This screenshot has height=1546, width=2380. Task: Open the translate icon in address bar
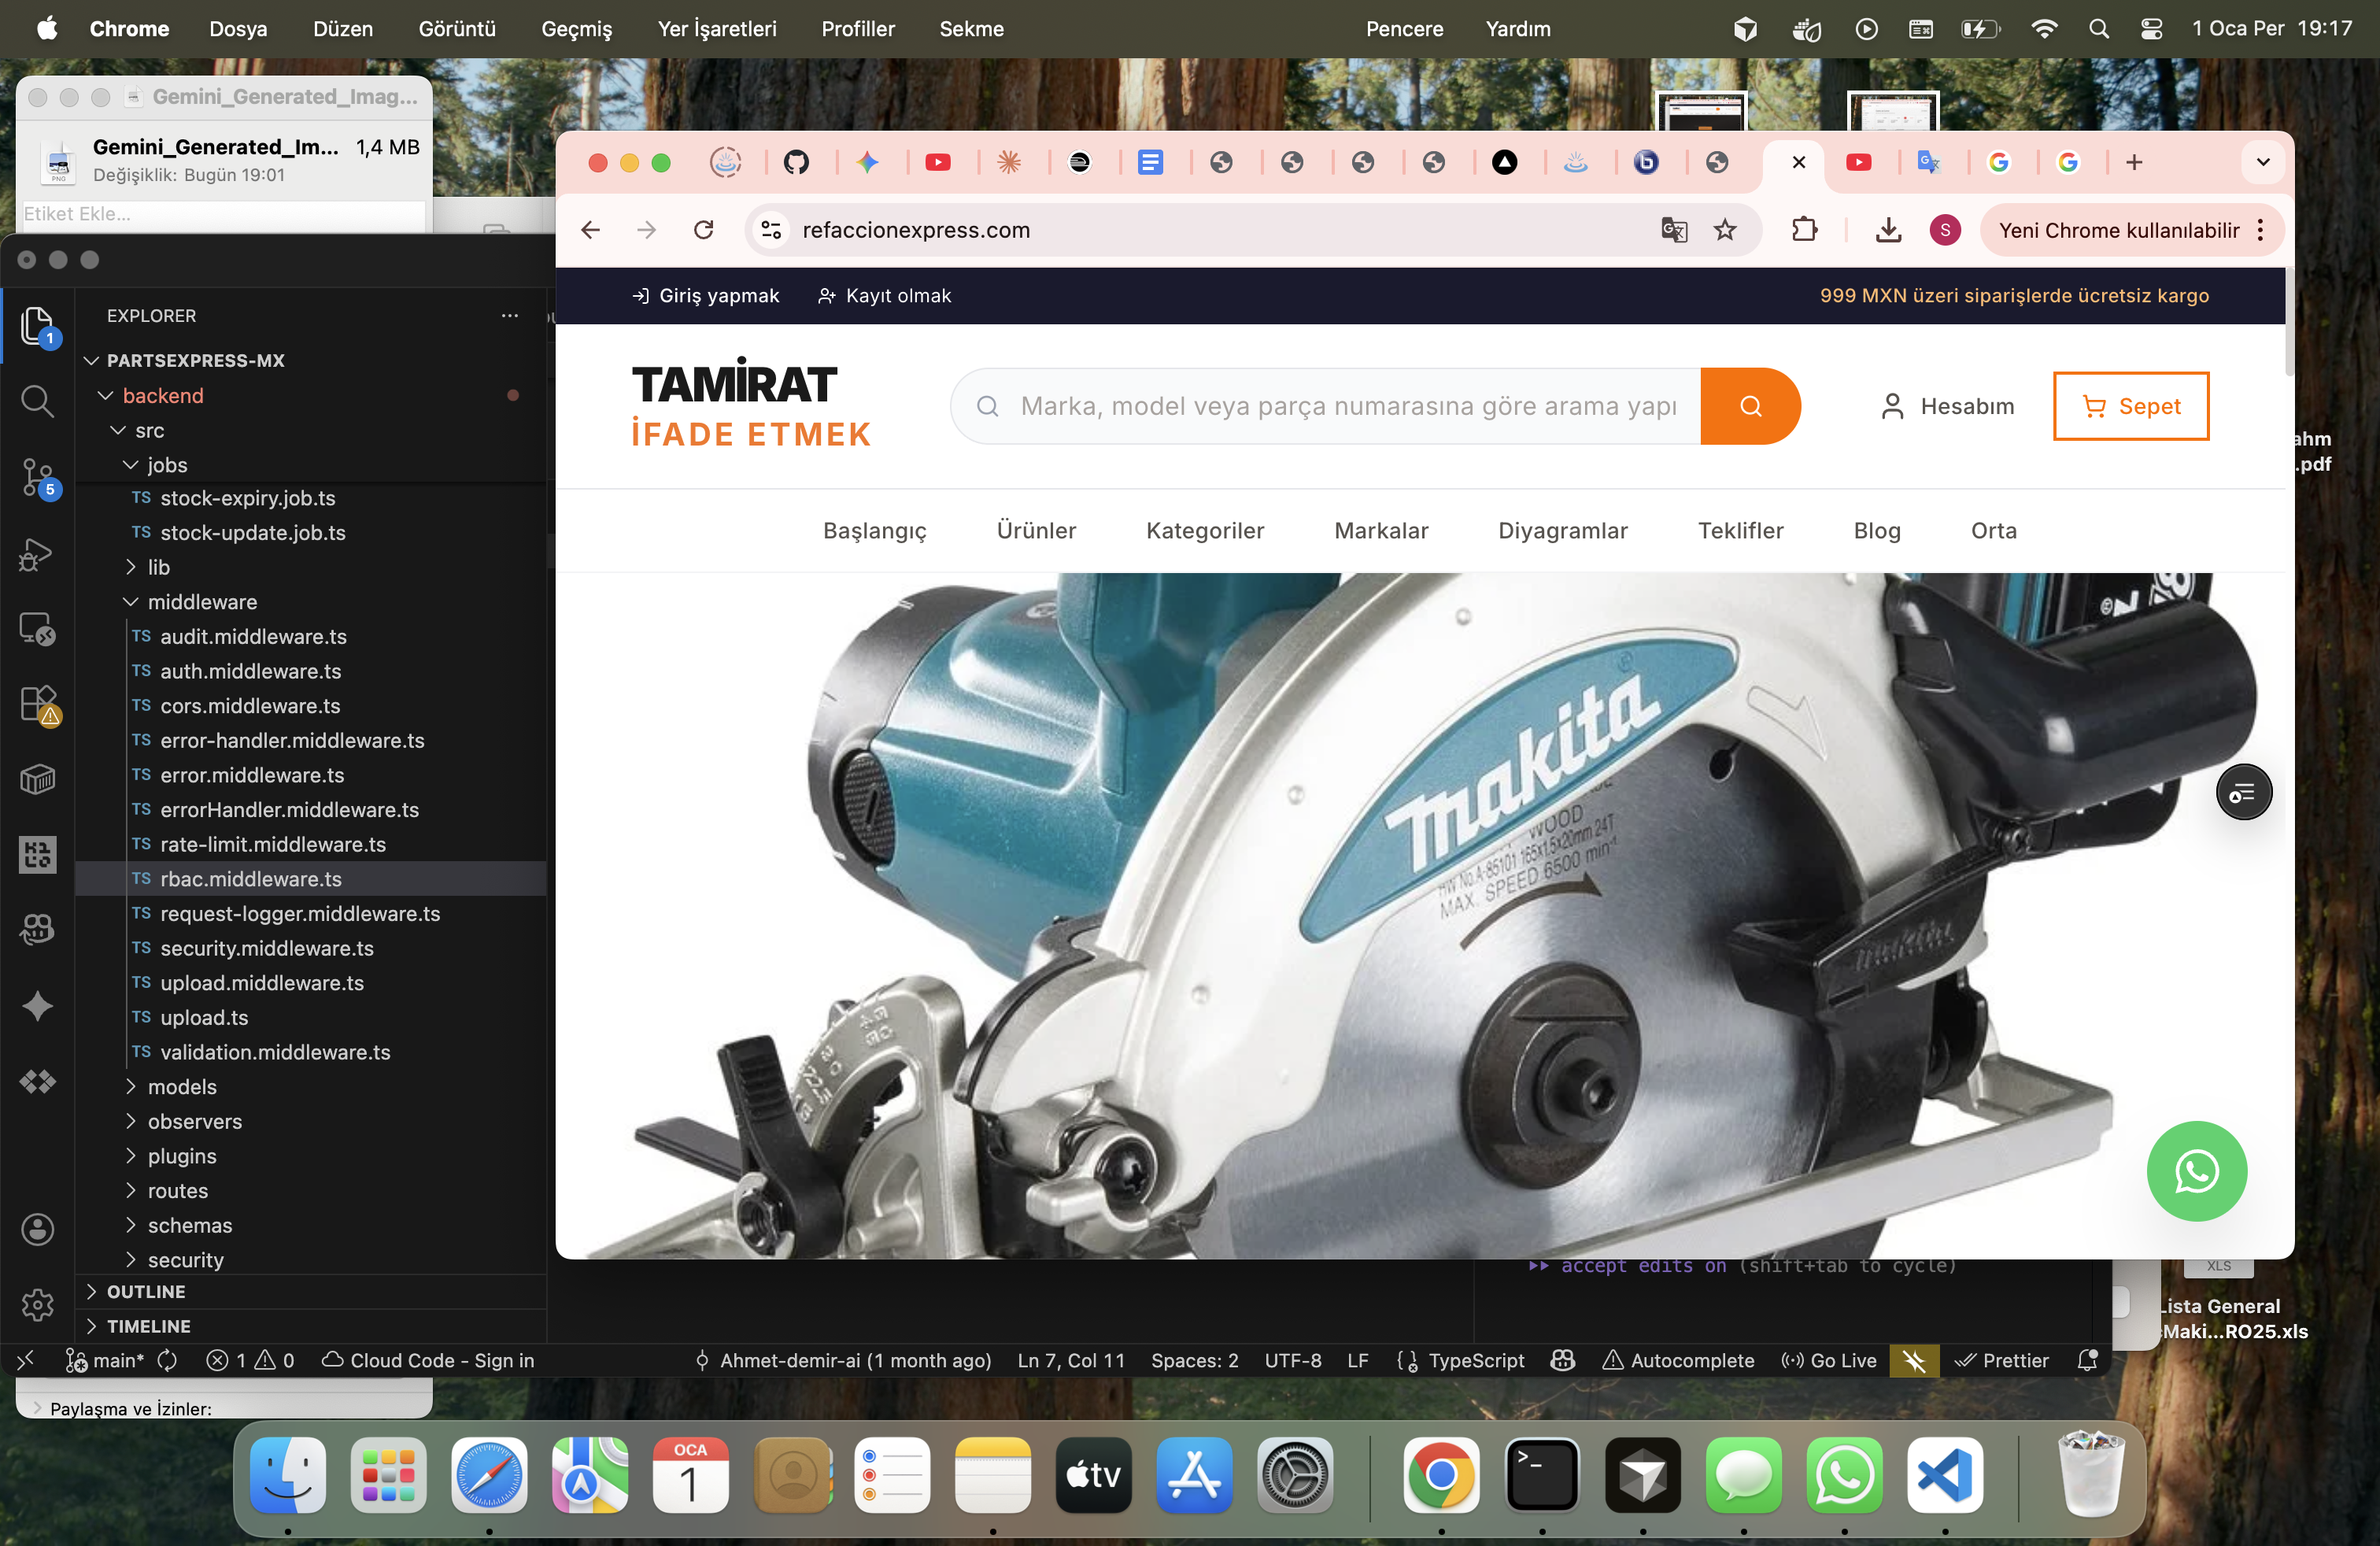pyautogui.click(x=1674, y=230)
